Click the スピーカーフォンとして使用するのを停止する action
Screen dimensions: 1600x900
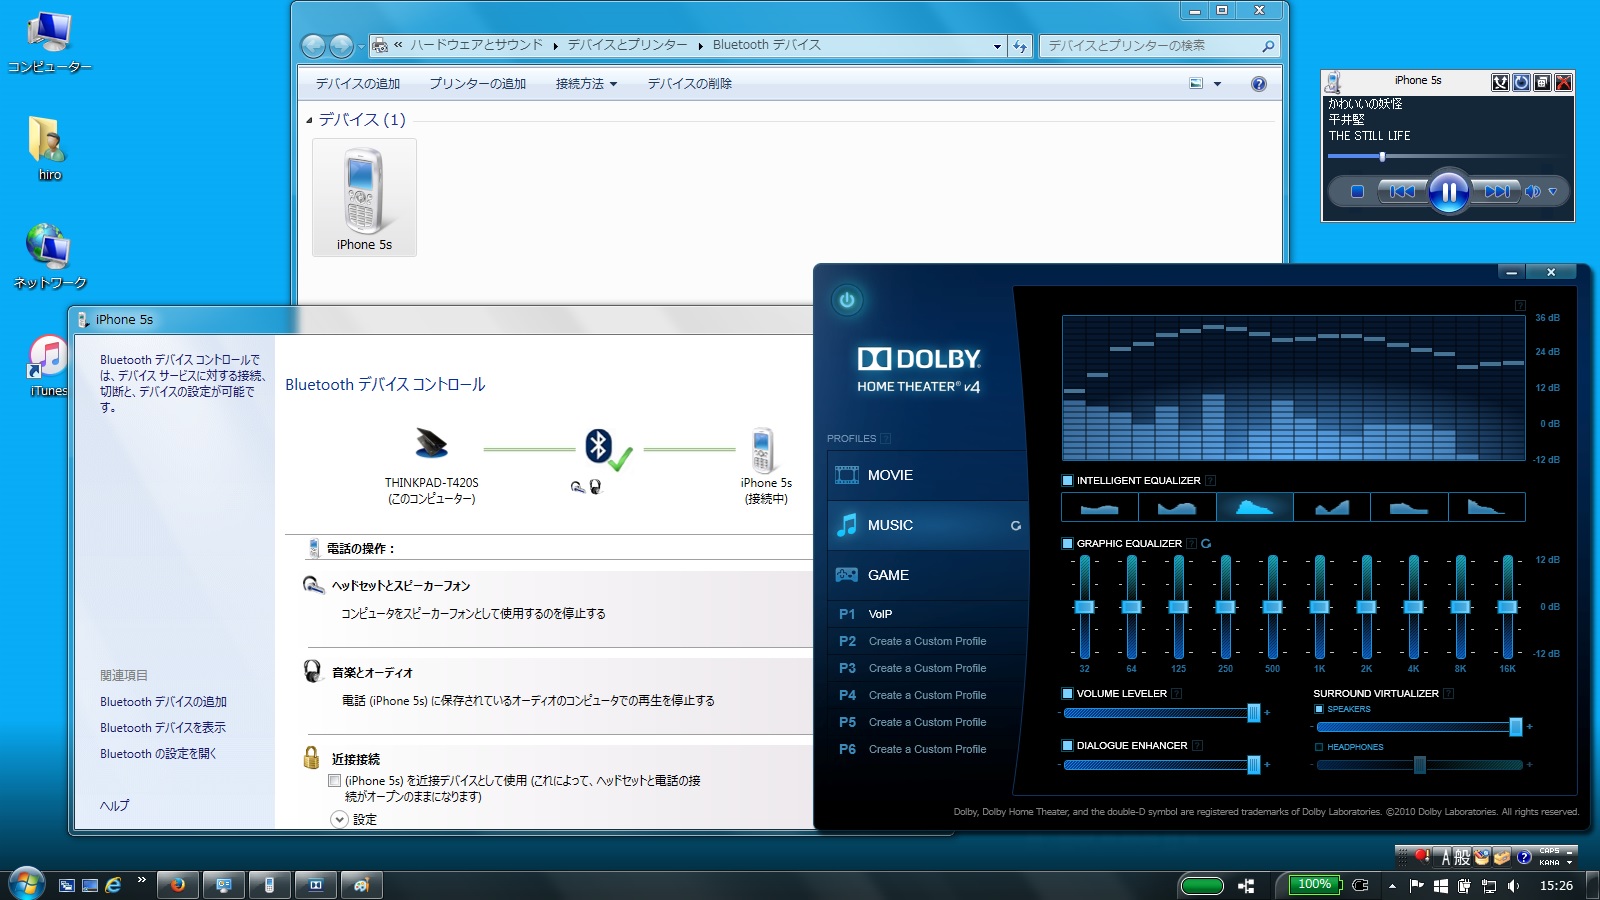tap(473, 614)
